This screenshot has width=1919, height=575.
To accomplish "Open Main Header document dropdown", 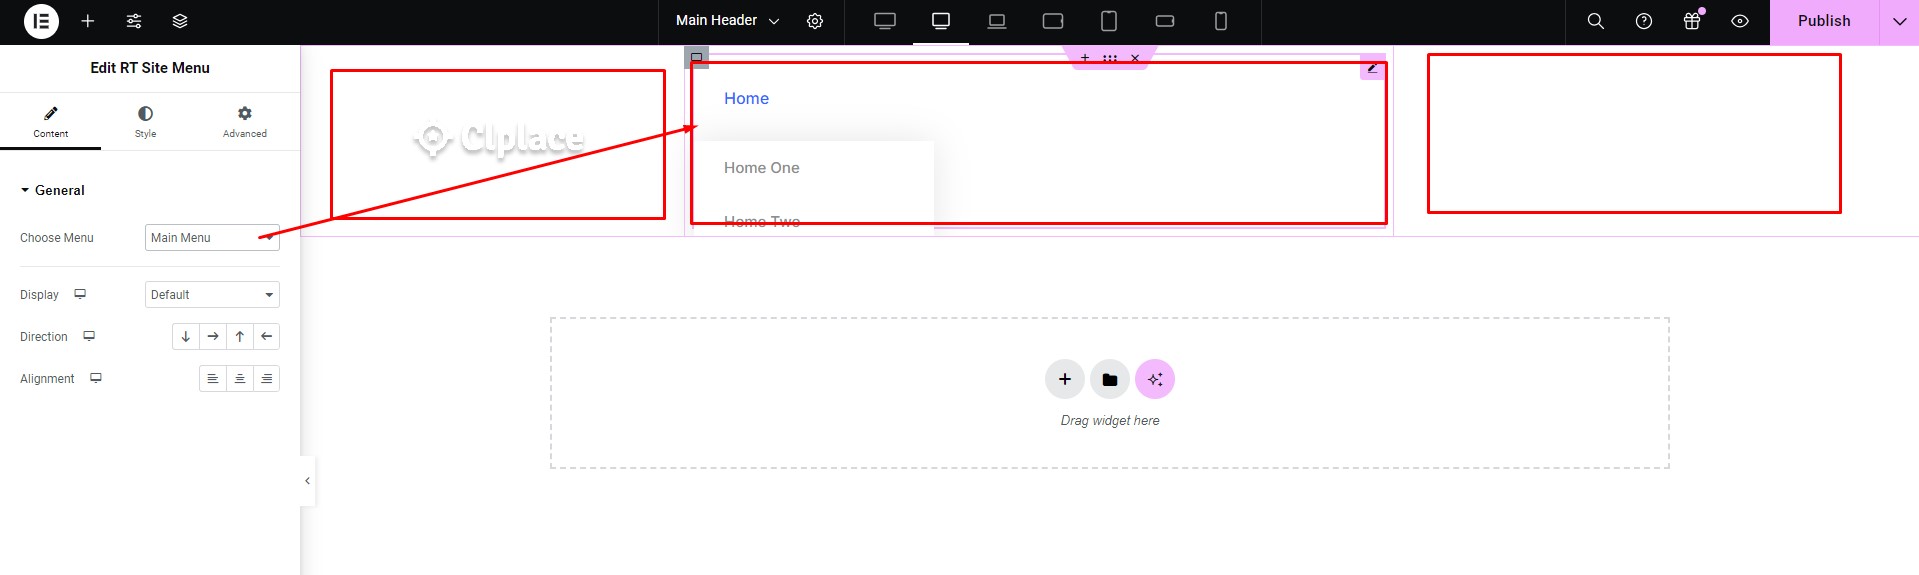I will 727,21.
